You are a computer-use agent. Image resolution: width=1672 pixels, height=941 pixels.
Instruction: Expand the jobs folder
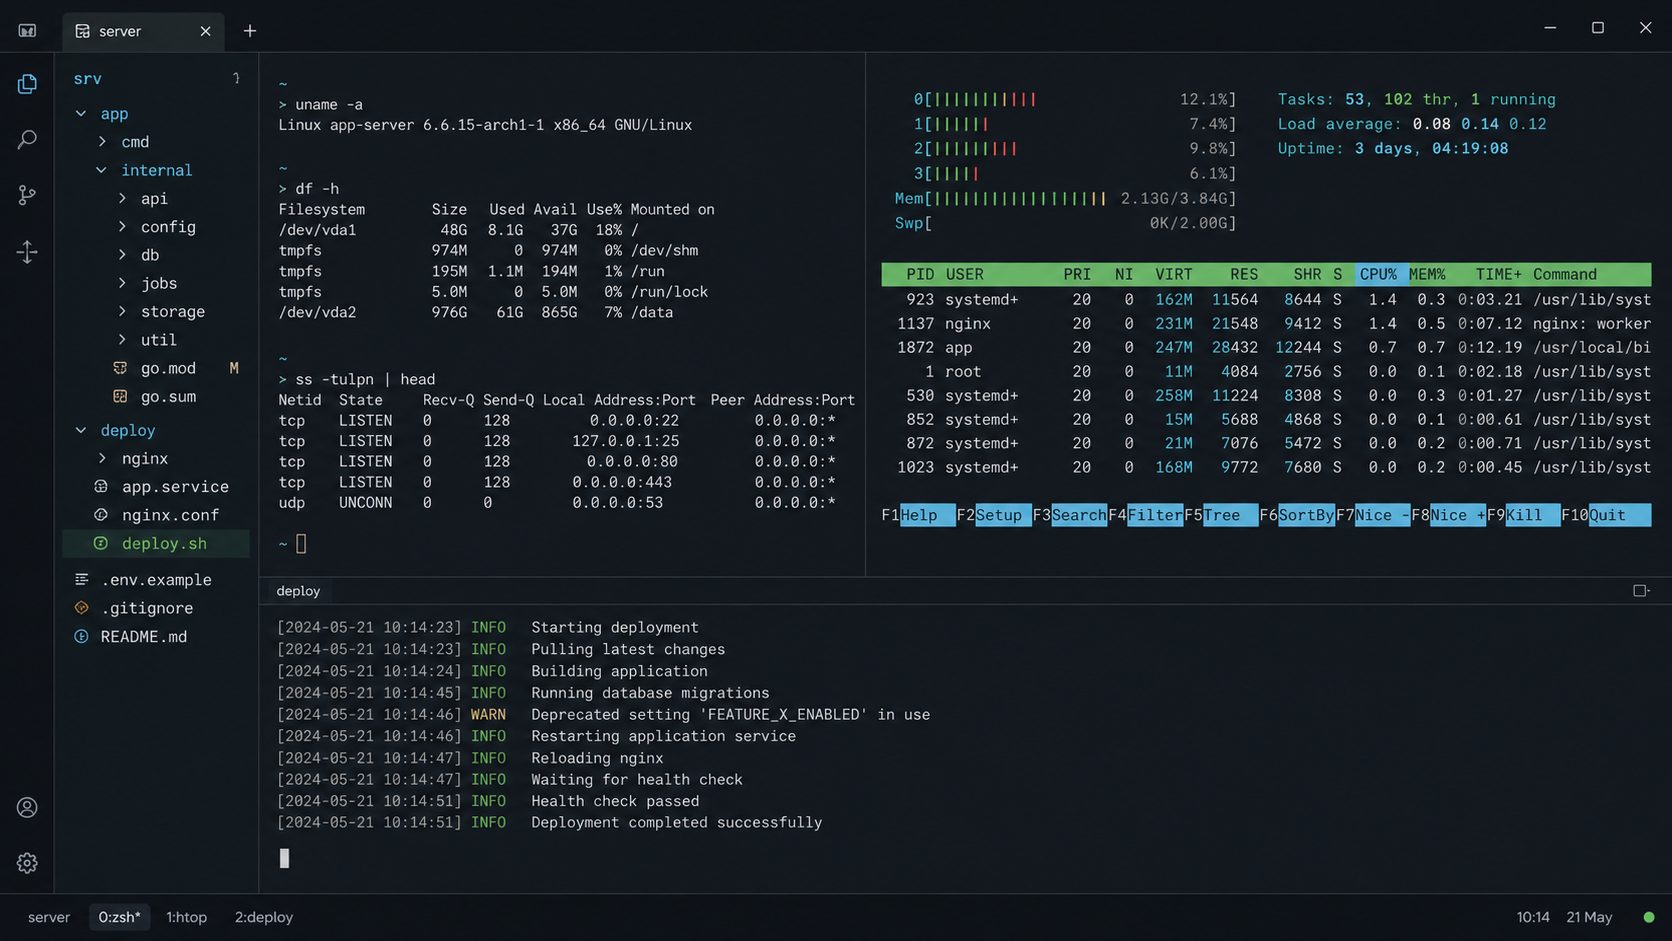pyautogui.click(x=122, y=283)
